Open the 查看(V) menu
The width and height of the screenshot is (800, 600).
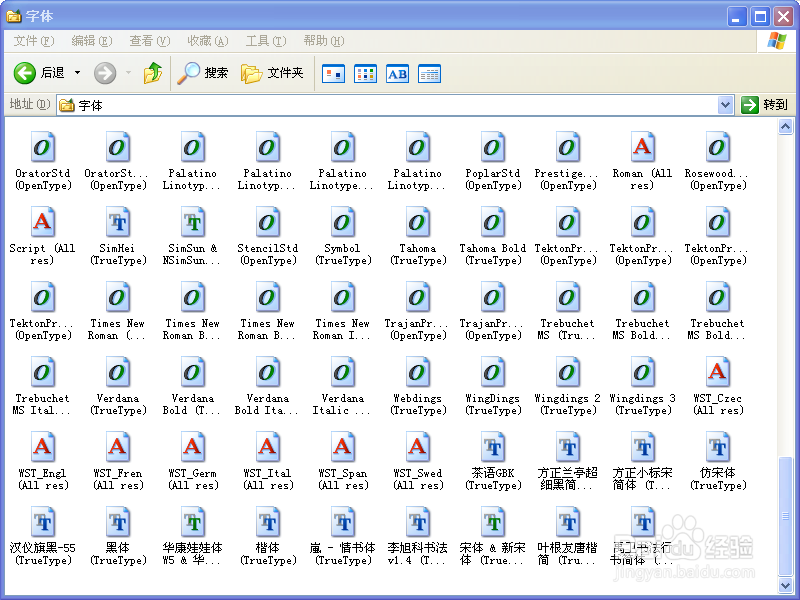(x=149, y=41)
